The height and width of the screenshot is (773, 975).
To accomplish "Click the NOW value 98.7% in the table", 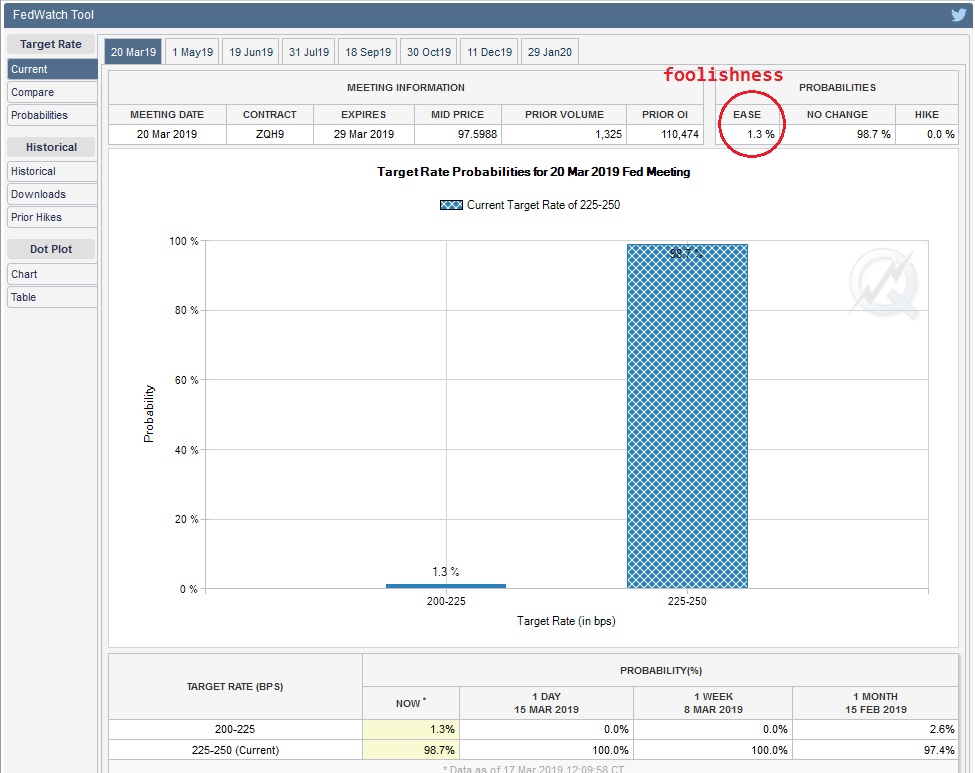I will (x=439, y=750).
